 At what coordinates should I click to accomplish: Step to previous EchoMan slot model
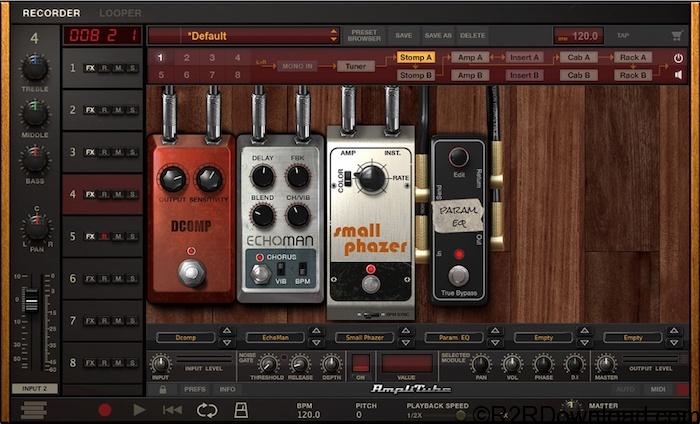click(x=316, y=331)
